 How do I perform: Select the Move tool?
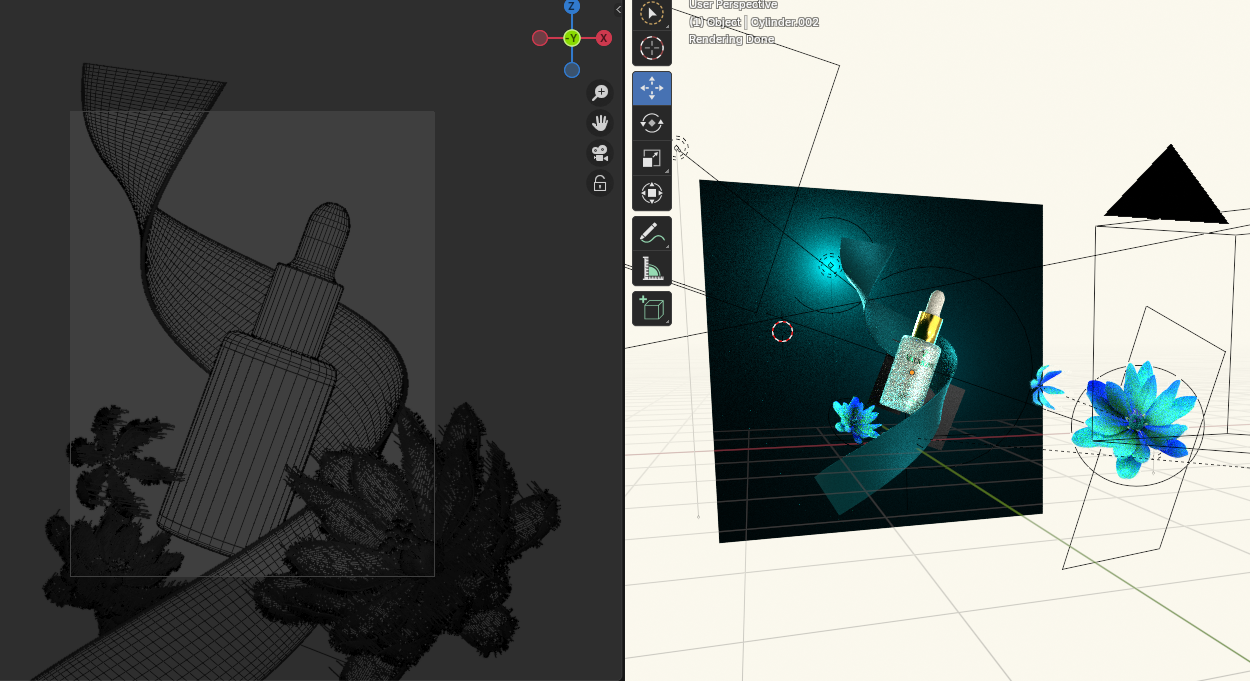(x=651, y=89)
